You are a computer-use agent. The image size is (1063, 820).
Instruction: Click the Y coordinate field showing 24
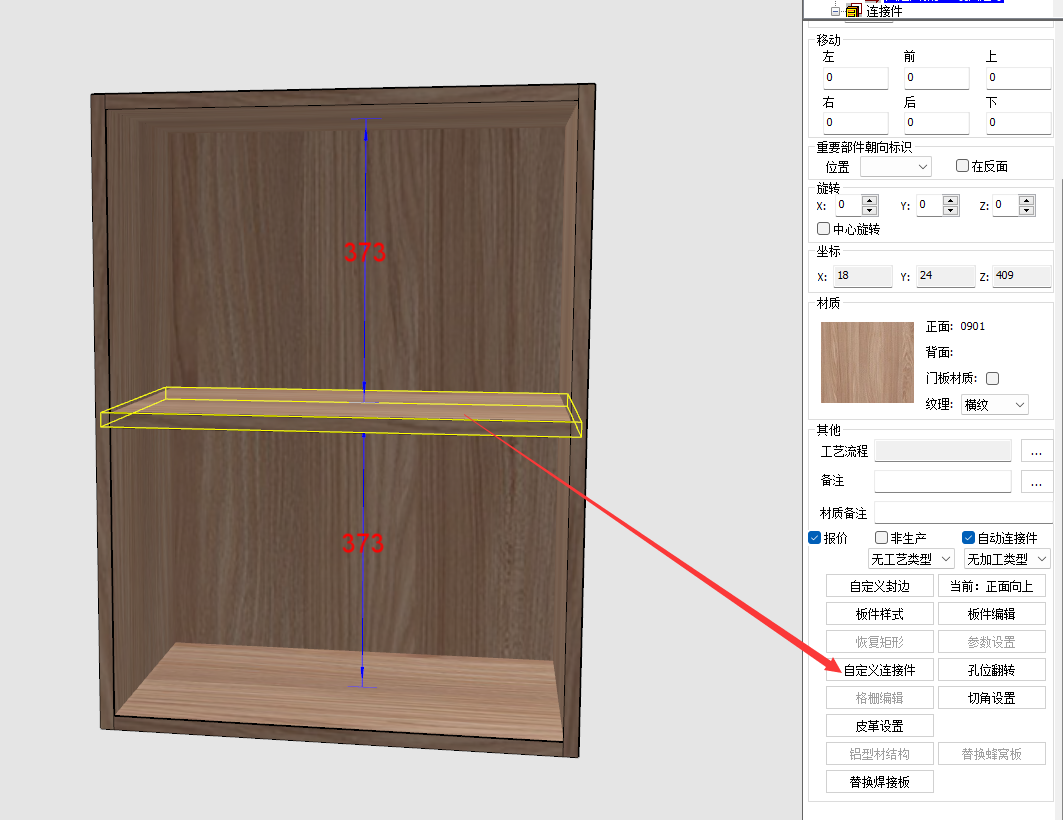(945, 276)
